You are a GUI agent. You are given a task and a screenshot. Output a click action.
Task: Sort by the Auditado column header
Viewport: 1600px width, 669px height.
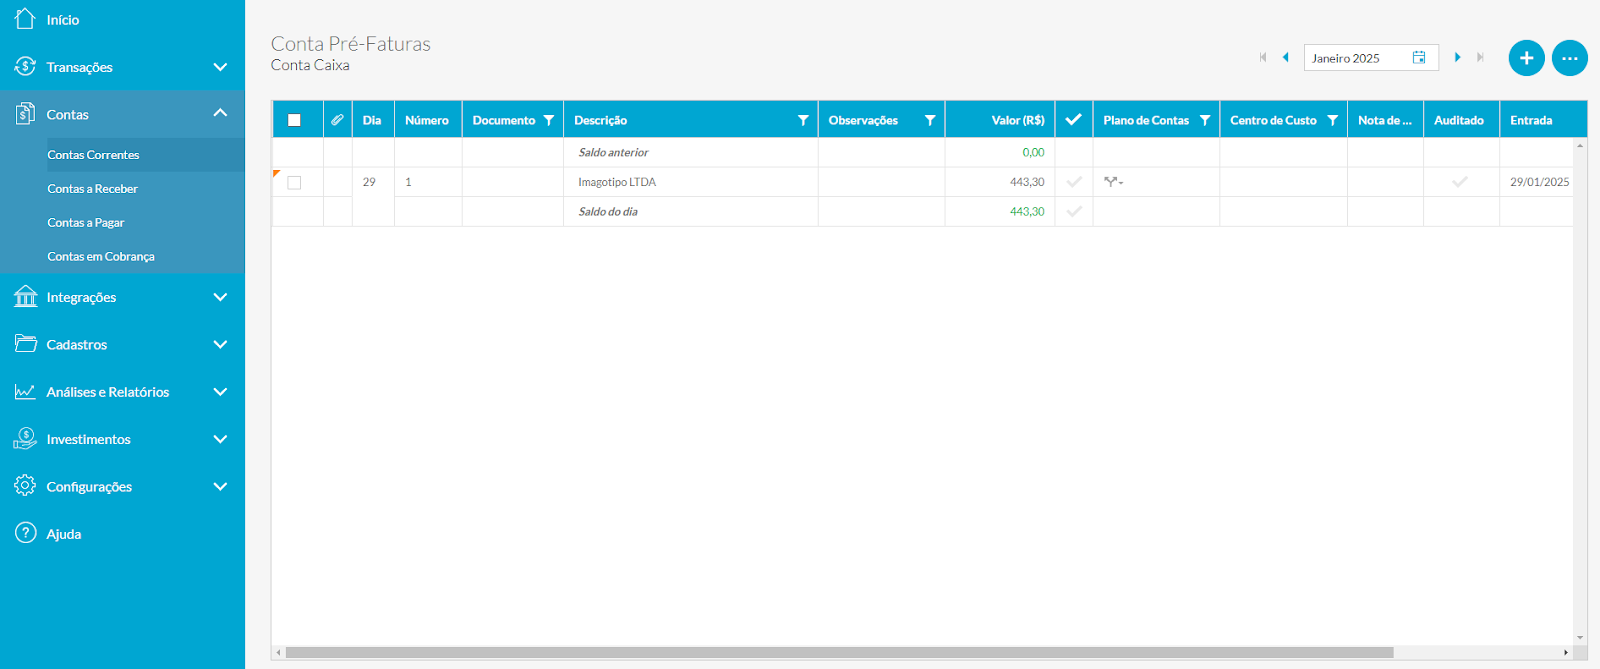[x=1459, y=120]
